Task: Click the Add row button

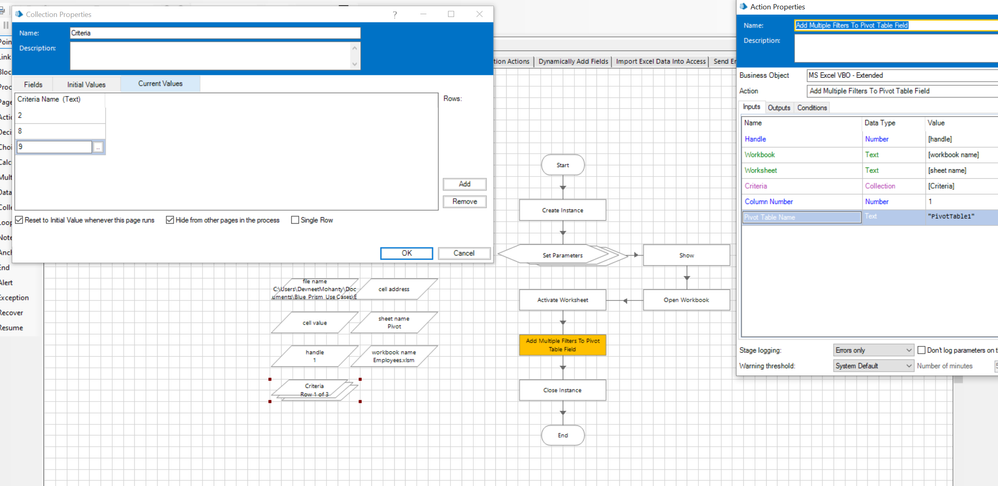Action: tap(464, 184)
